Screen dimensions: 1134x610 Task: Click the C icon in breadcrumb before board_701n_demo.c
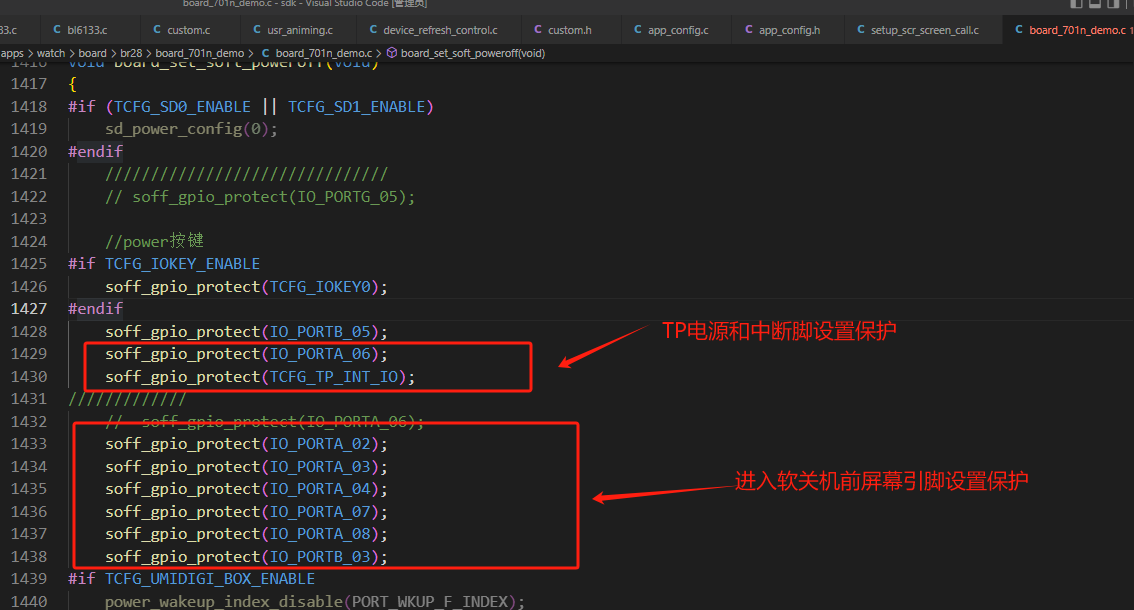(x=265, y=53)
